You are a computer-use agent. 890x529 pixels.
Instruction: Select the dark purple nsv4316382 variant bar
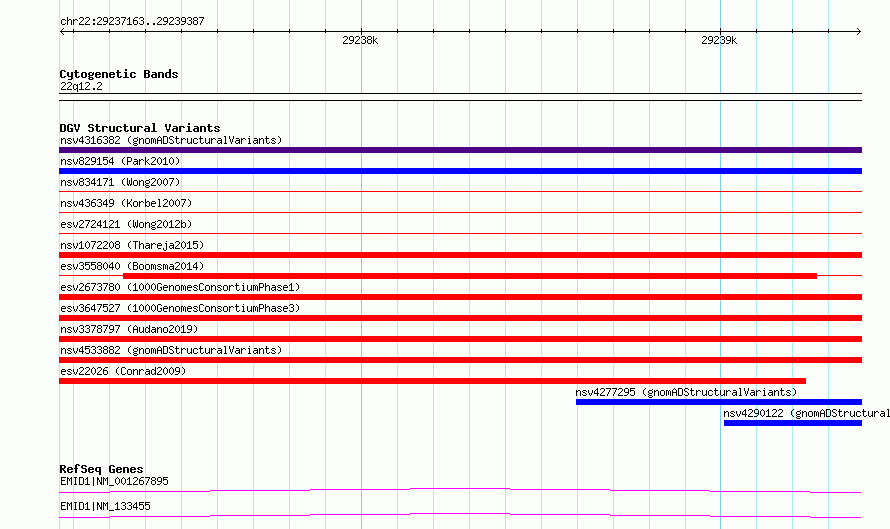pos(460,150)
